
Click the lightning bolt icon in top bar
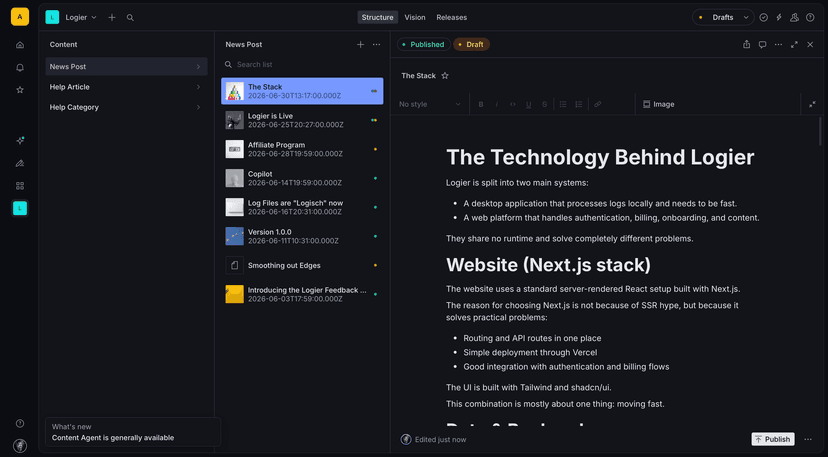[779, 17]
